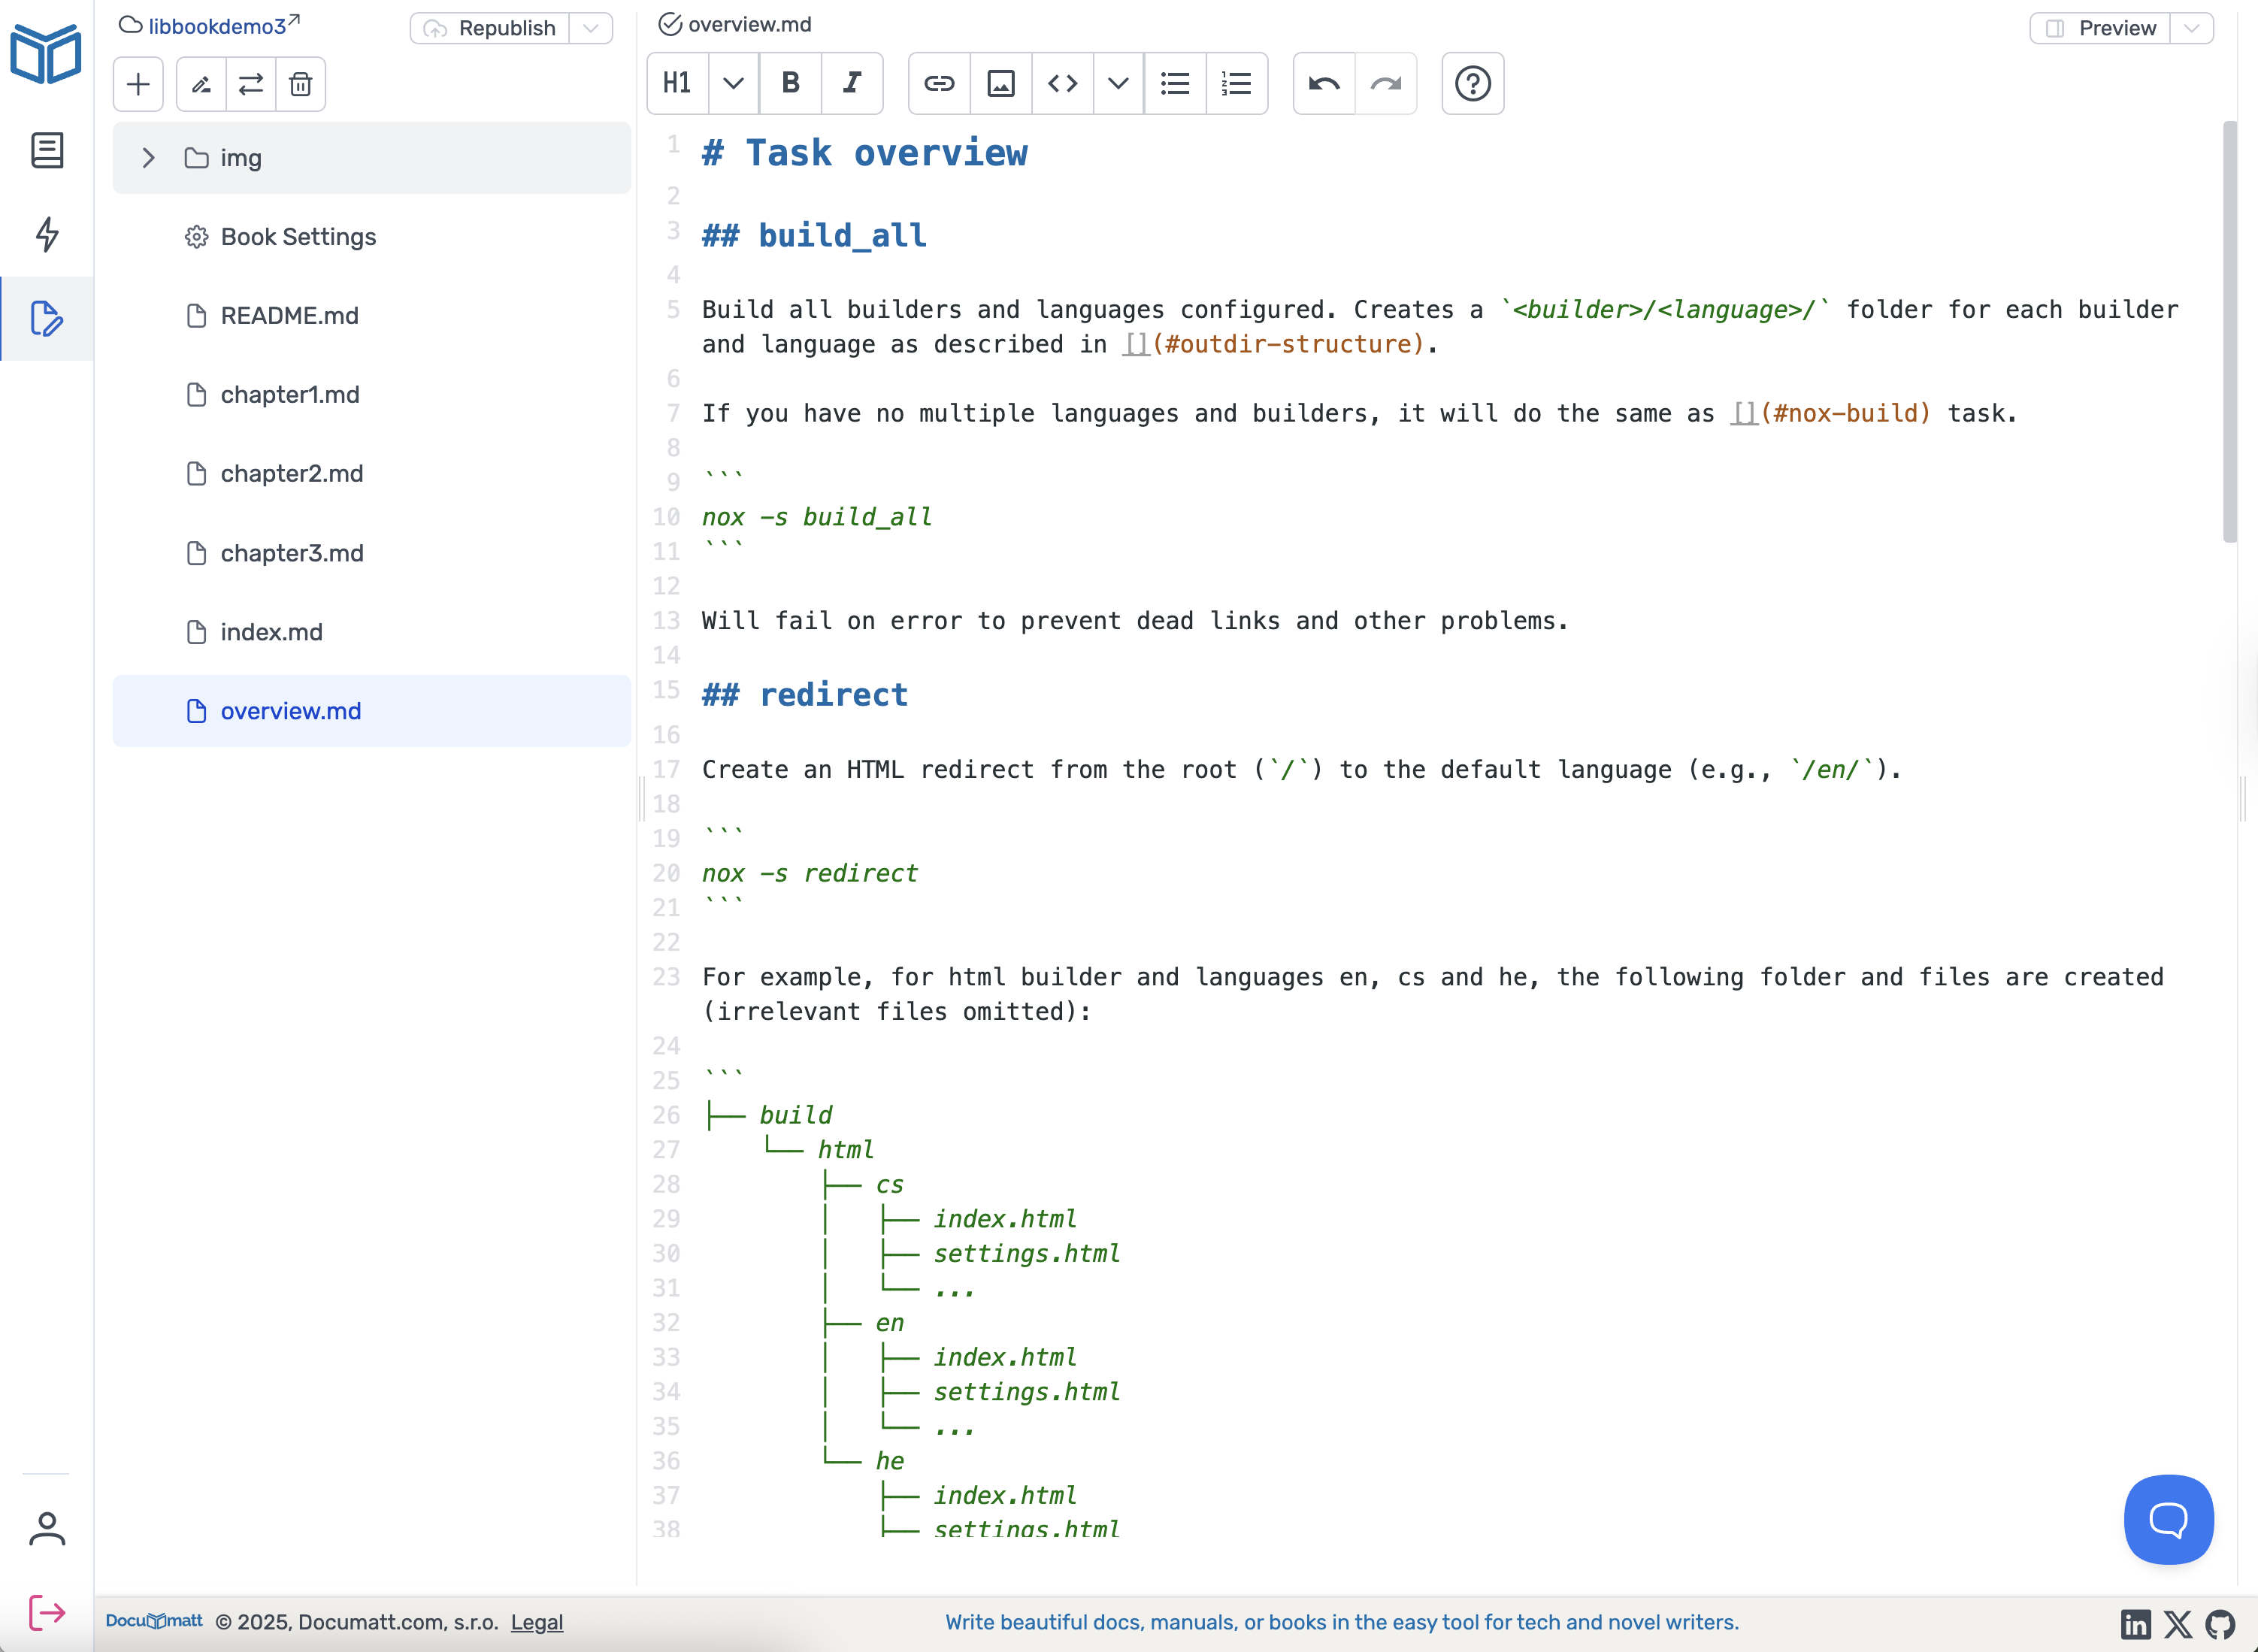
Task: Open the heading level H1 dropdown
Action: [733, 84]
